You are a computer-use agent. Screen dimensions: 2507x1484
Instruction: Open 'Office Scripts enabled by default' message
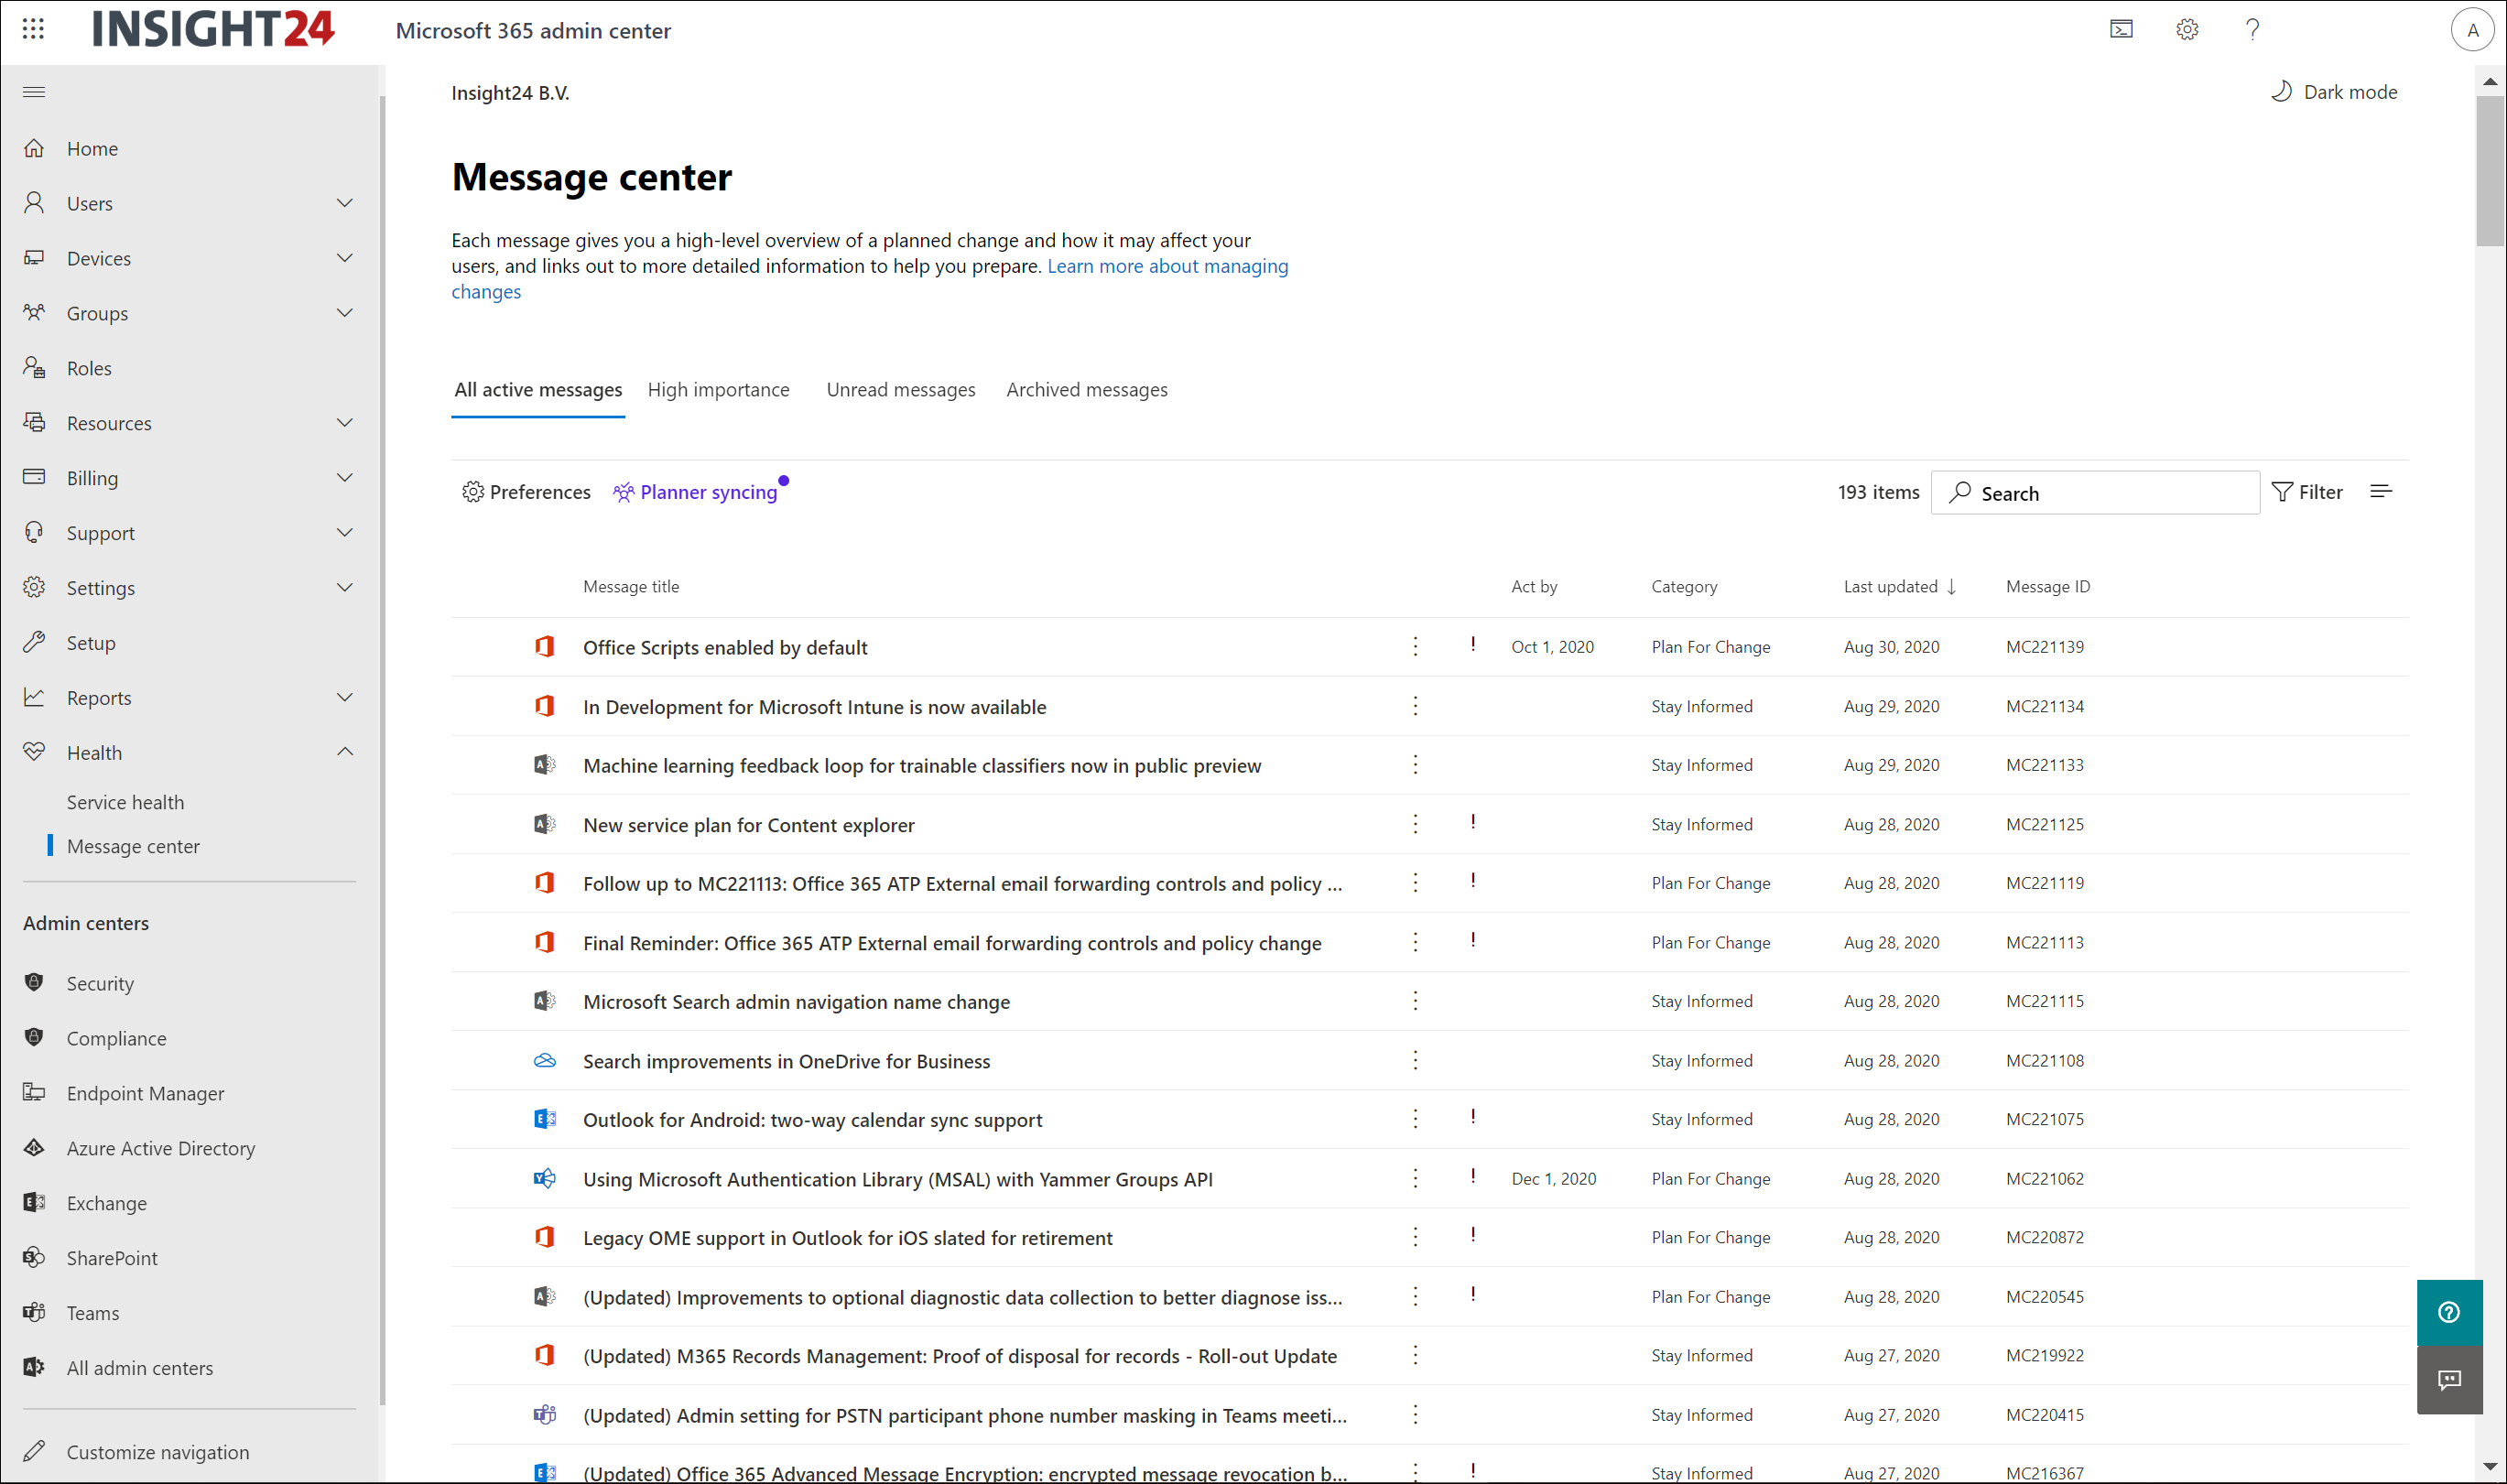point(725,647)
